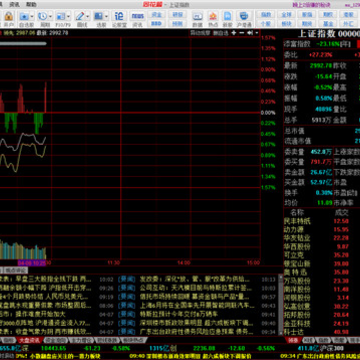Click the 基金 toolbar button
The height and width of the screenshot is (360, 360).
tap(328, 24)
